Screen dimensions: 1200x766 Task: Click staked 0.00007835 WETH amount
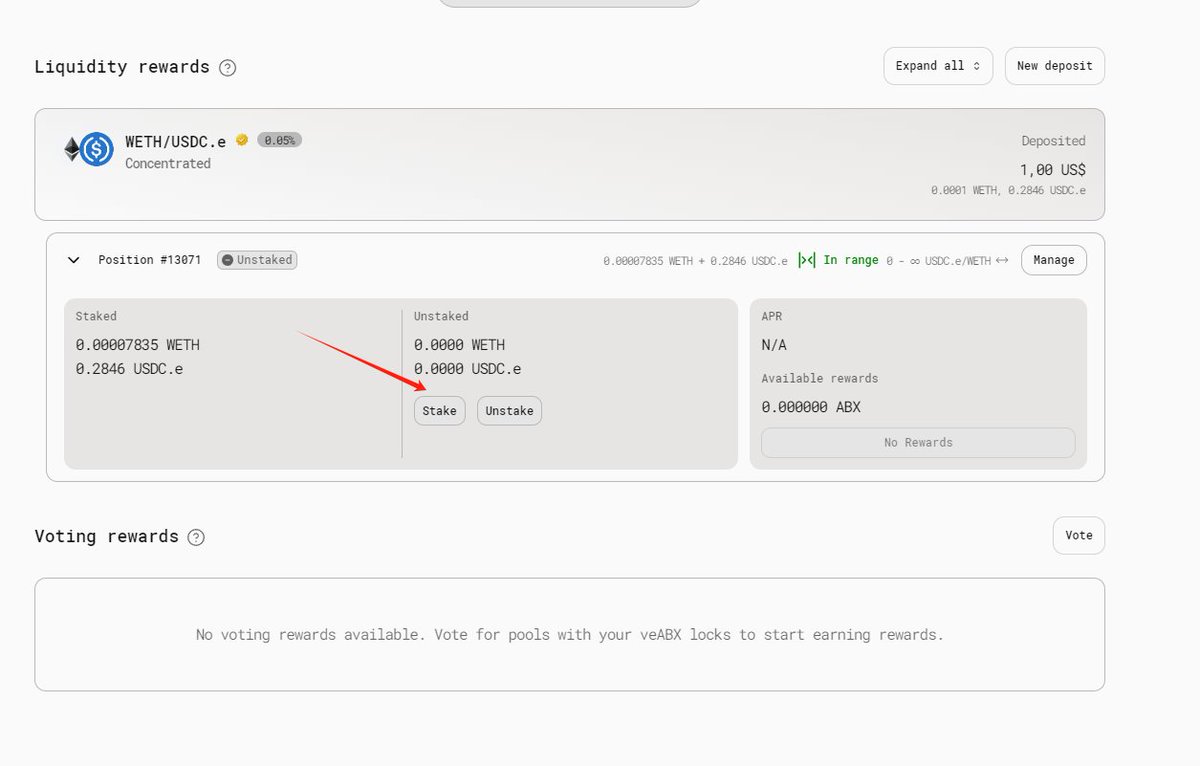[138, 345]
